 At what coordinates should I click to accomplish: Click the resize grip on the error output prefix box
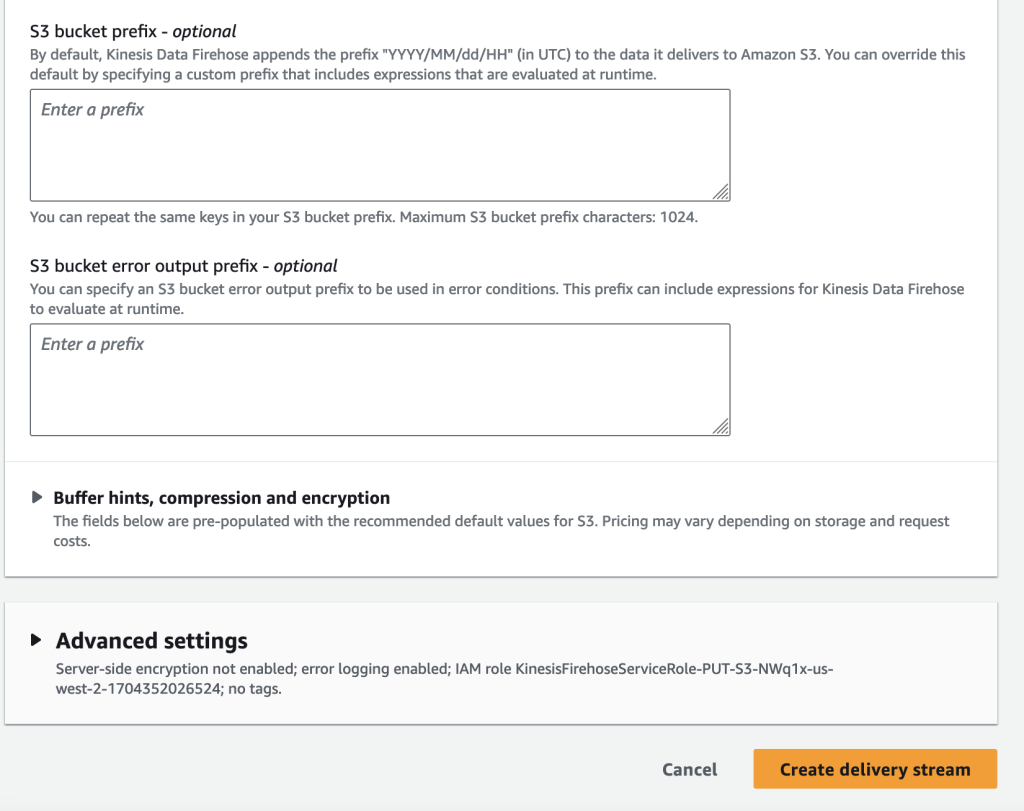(722, 428)
